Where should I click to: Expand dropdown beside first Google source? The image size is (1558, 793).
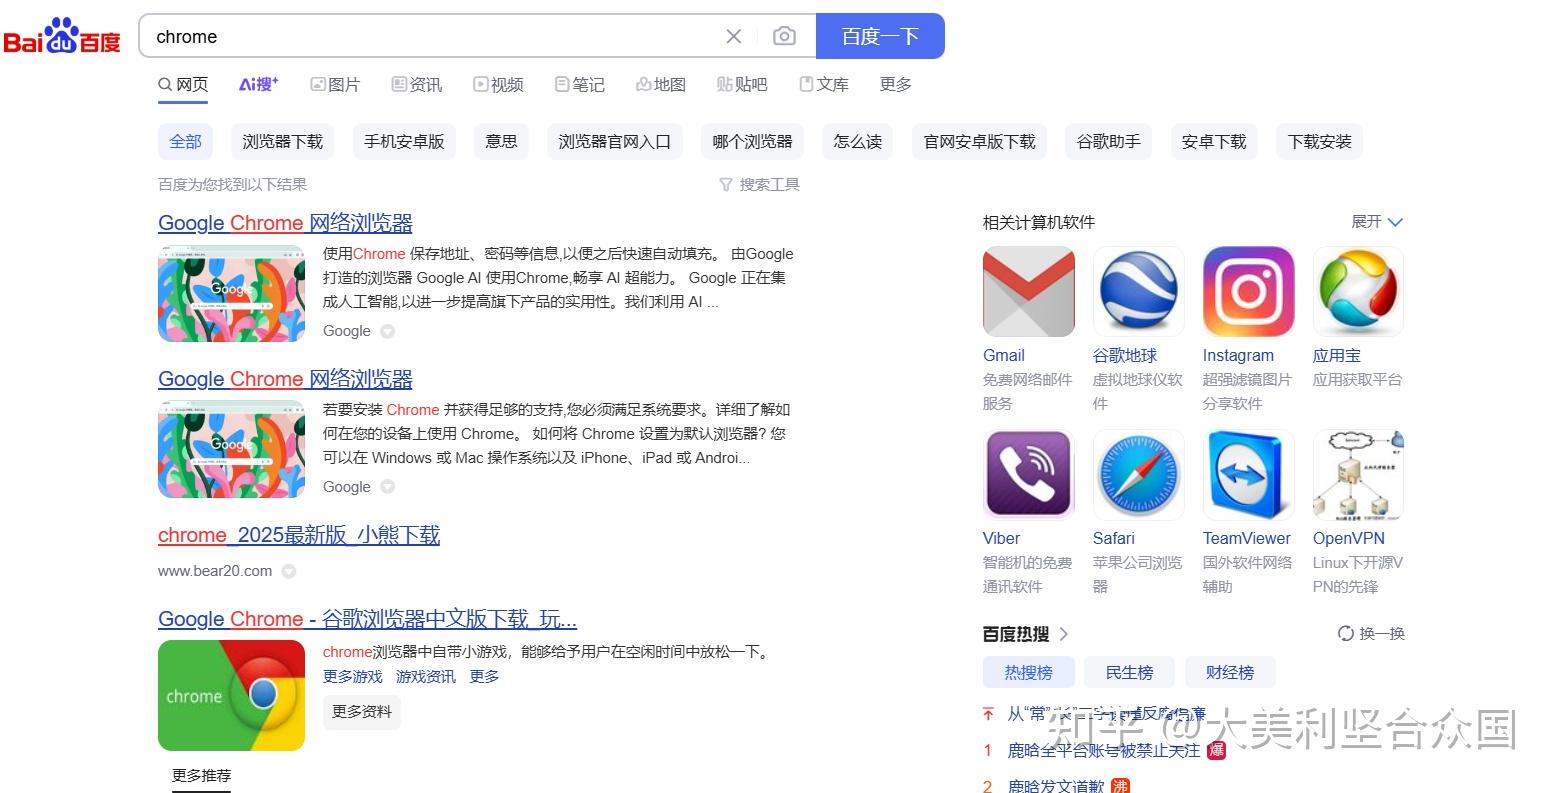[x=387, y=331]
